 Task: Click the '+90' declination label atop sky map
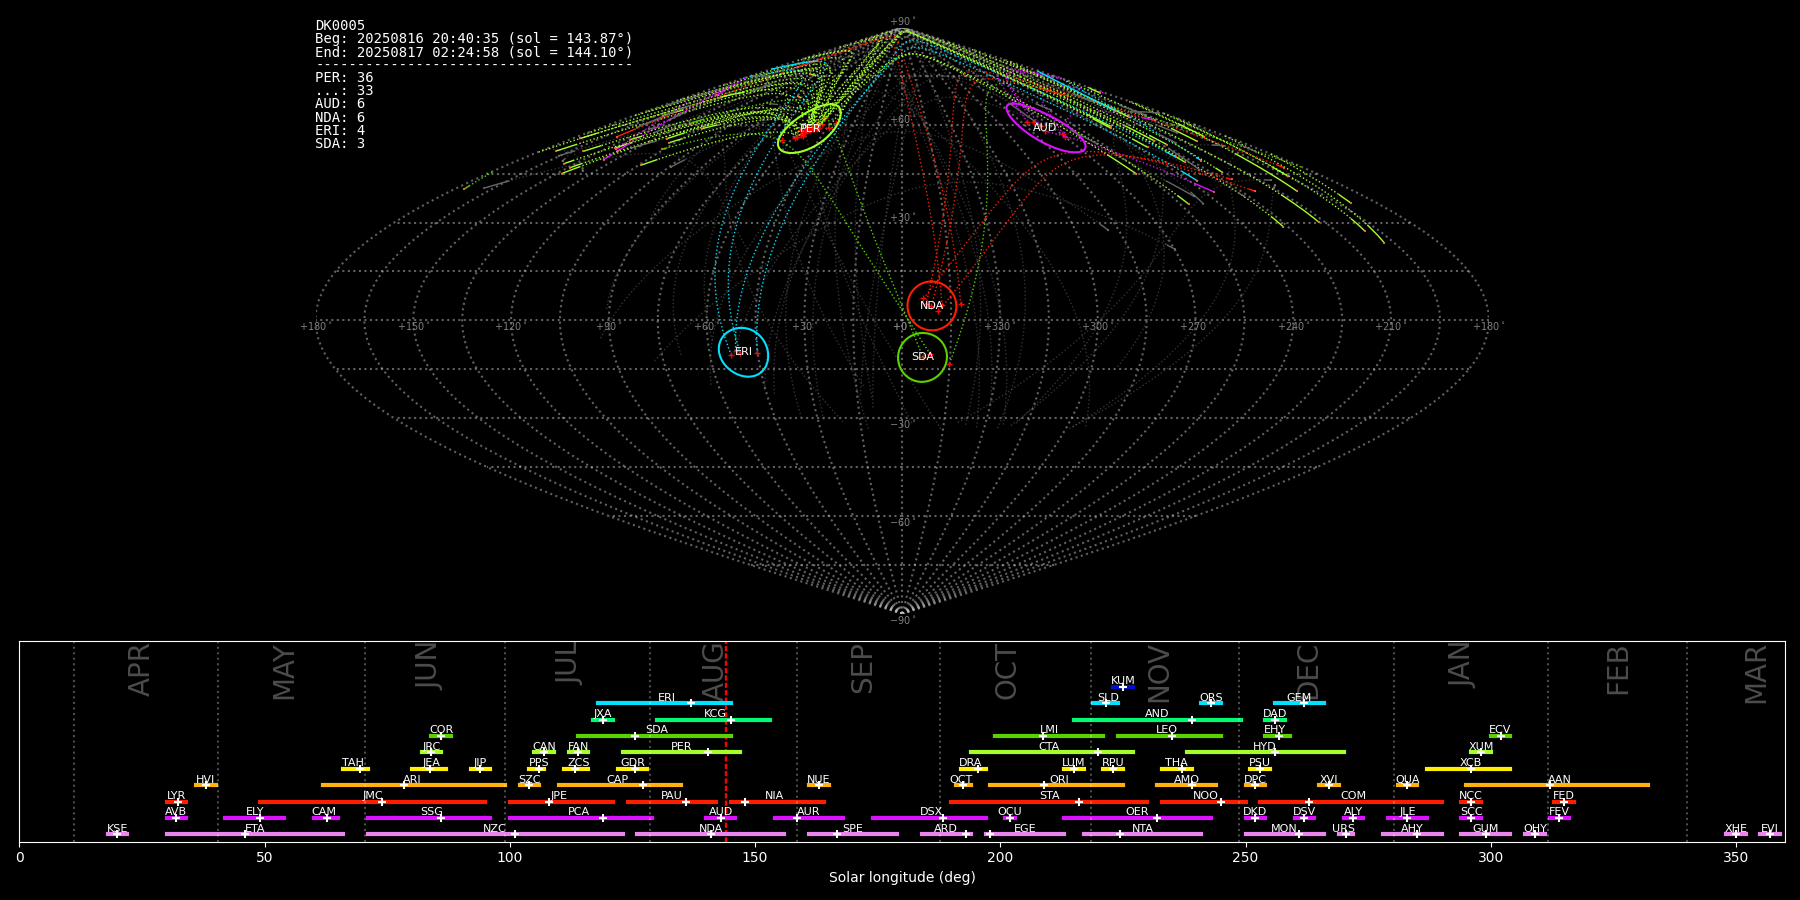(x=901, y=21)
